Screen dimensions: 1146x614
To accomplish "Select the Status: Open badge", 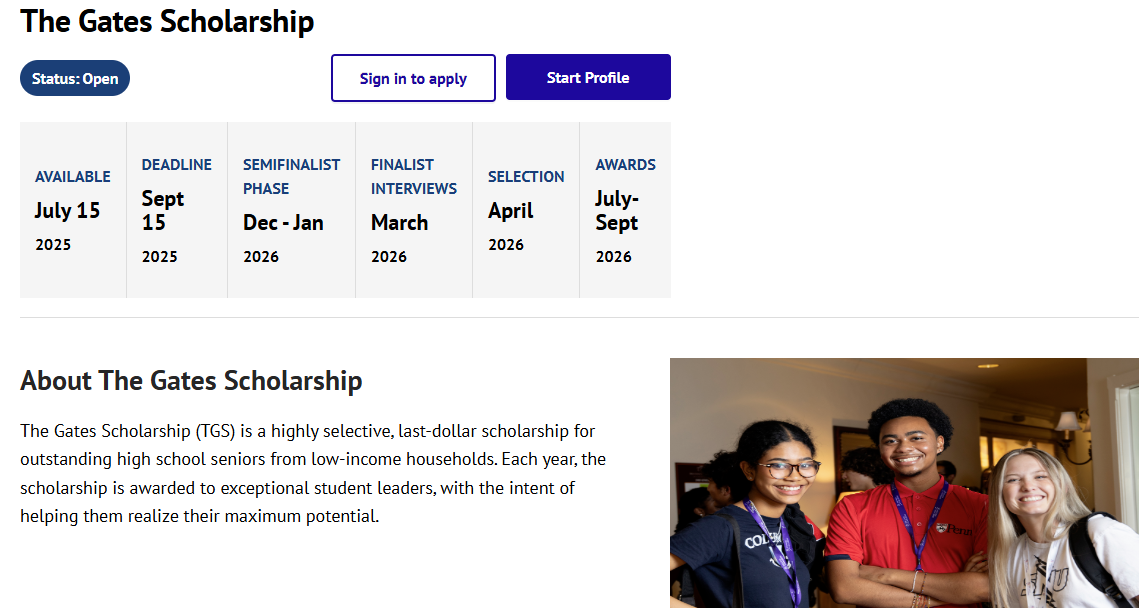I will (x=75, y=78).
